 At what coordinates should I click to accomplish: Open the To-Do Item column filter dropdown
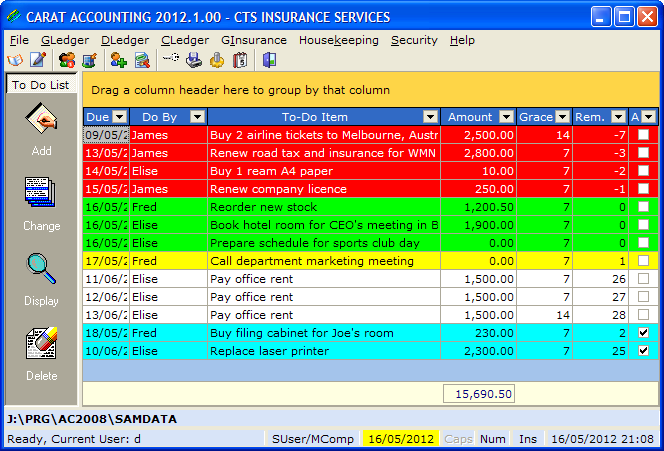click(430, 116)
